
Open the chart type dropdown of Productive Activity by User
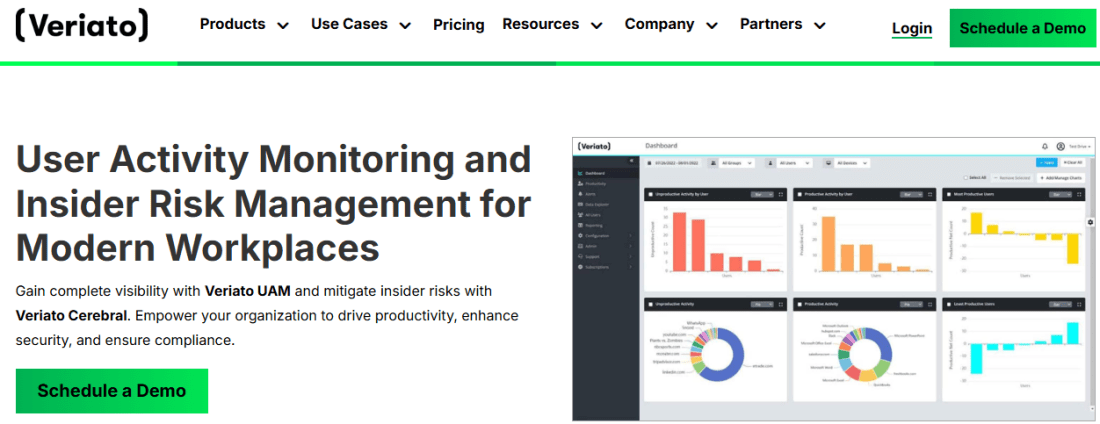911,194
